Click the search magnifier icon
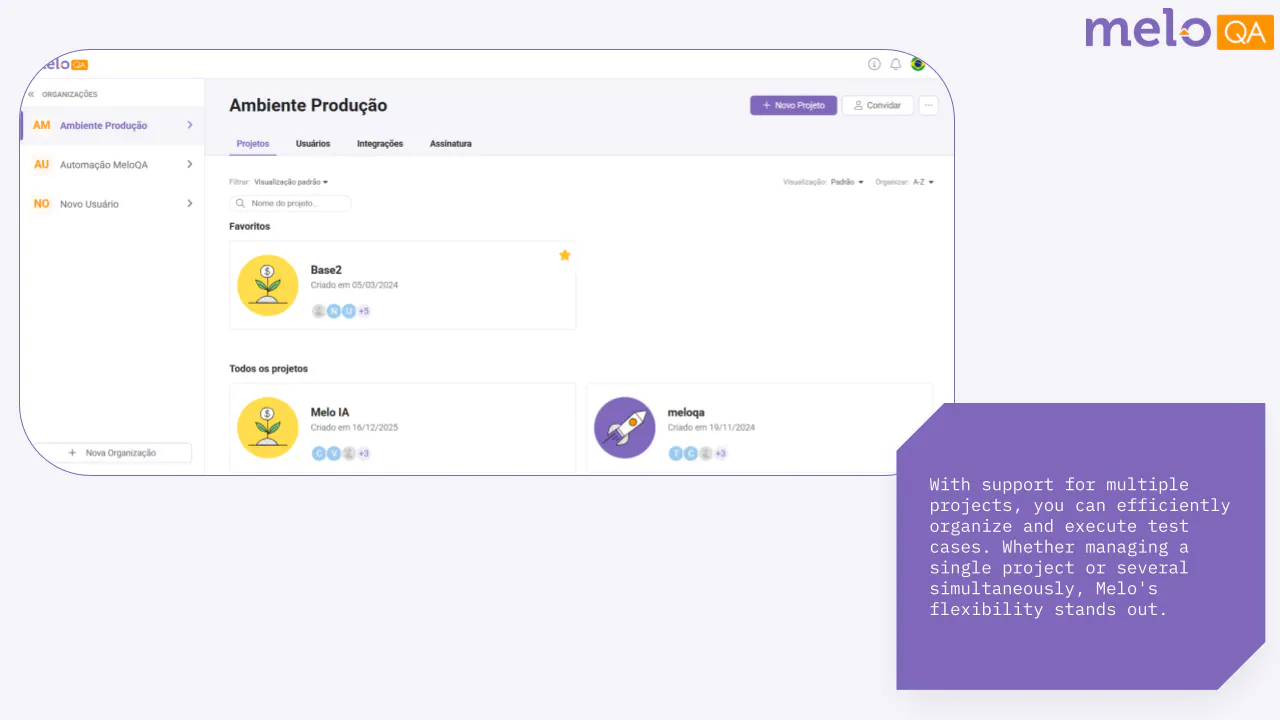 coord(241,203)
